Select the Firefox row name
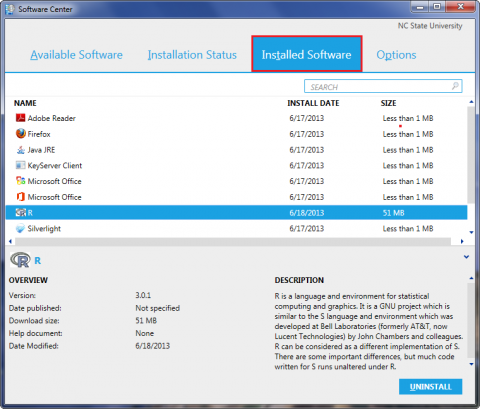This screenshot has width=480, height=409. click(x=39, y=134)
